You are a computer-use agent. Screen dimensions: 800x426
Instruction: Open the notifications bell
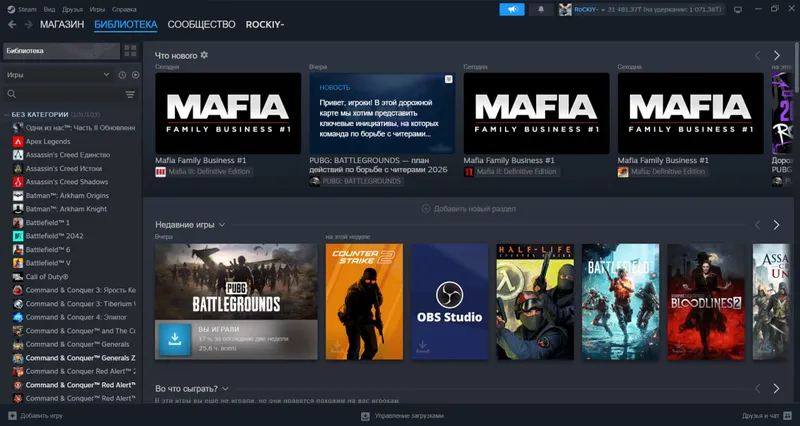coord(541,9)
